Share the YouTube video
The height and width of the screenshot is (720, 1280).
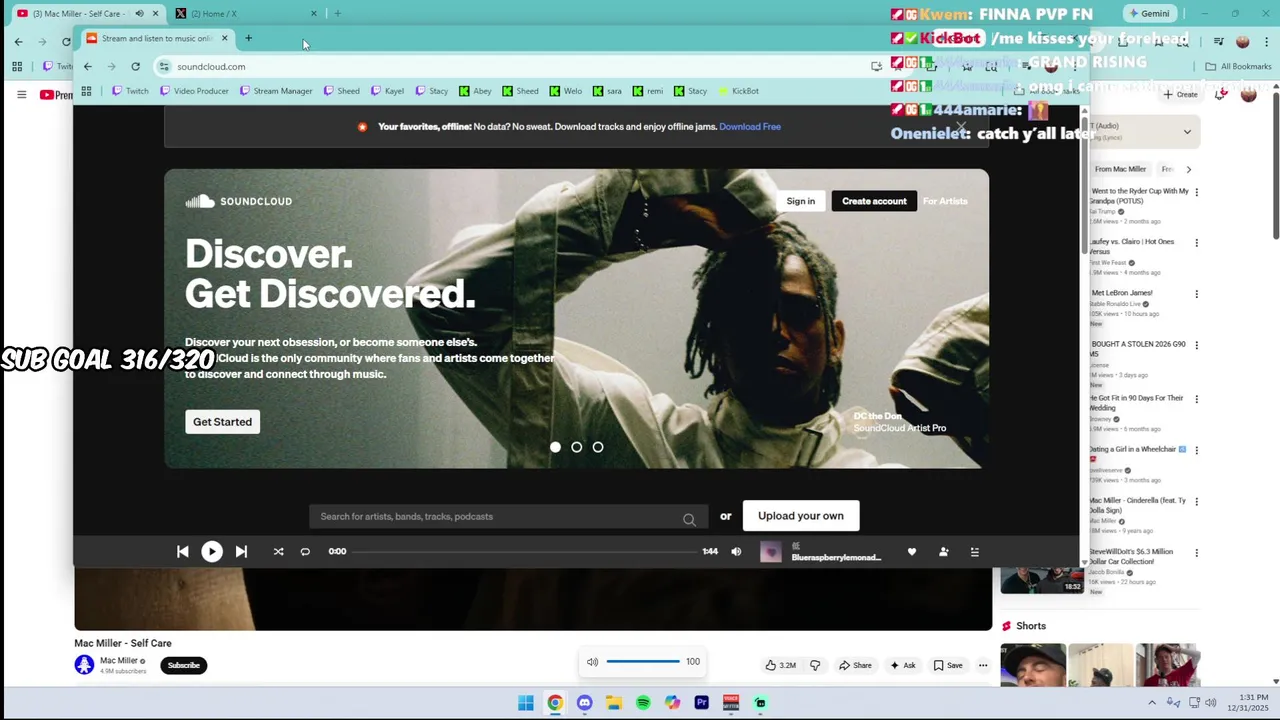(x=855, y=665)
